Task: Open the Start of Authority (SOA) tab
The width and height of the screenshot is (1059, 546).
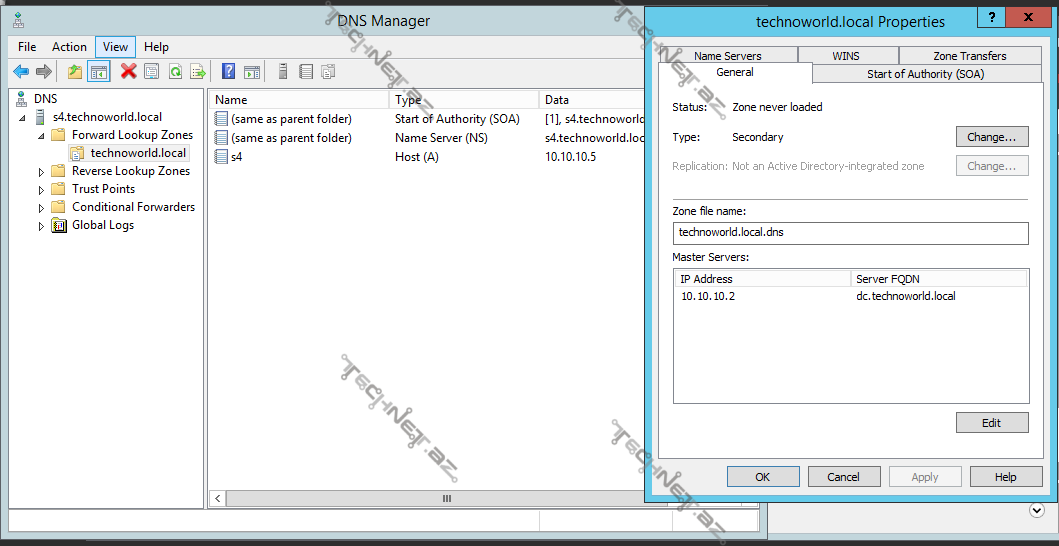Action: 926,74
